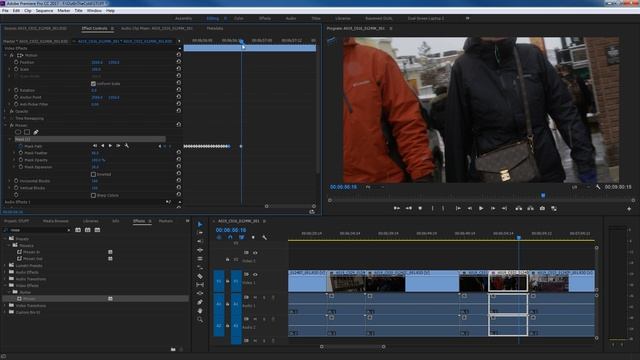The width and height of the screenshot is (640, 360).
Task: Create new custom bin in Effects panel
Action: [173, 349]
